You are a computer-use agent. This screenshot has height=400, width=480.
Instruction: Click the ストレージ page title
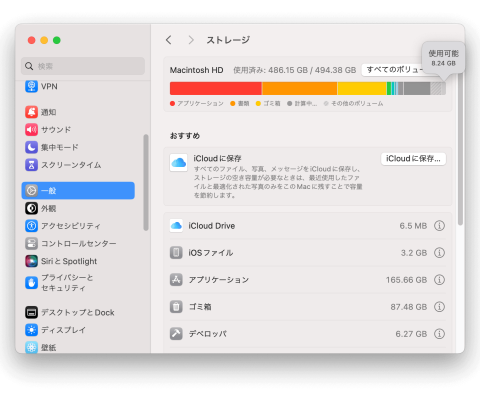pyautogui.click(x=228, y=40)
